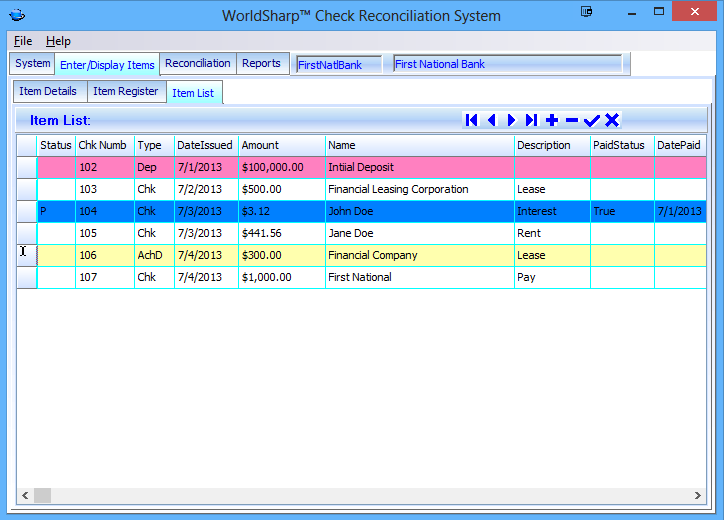Open the Help menu
The height and width of the screenshot is (520, 724).
click(59, 41)
